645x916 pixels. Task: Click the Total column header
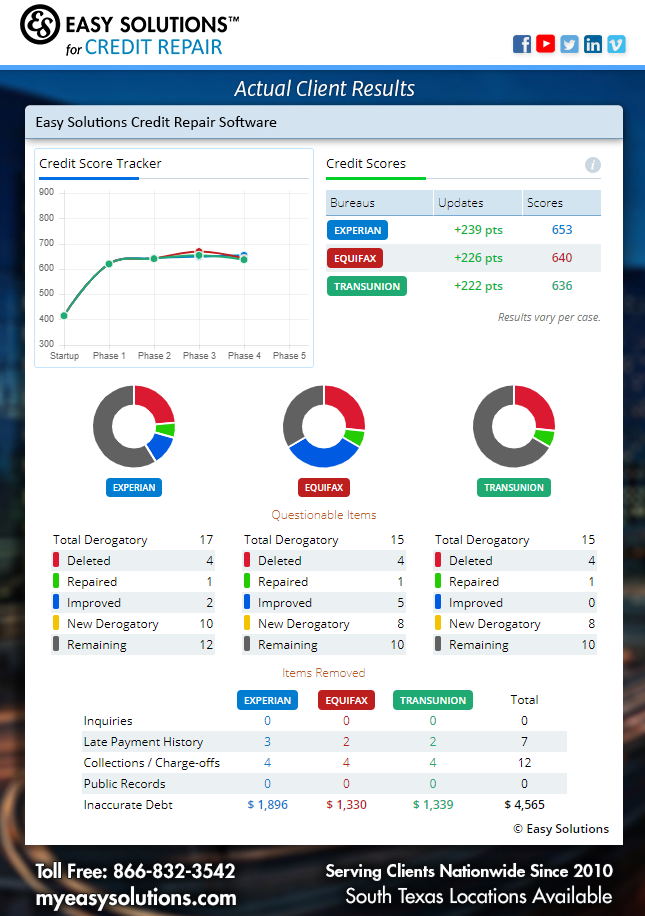(524, 700)
